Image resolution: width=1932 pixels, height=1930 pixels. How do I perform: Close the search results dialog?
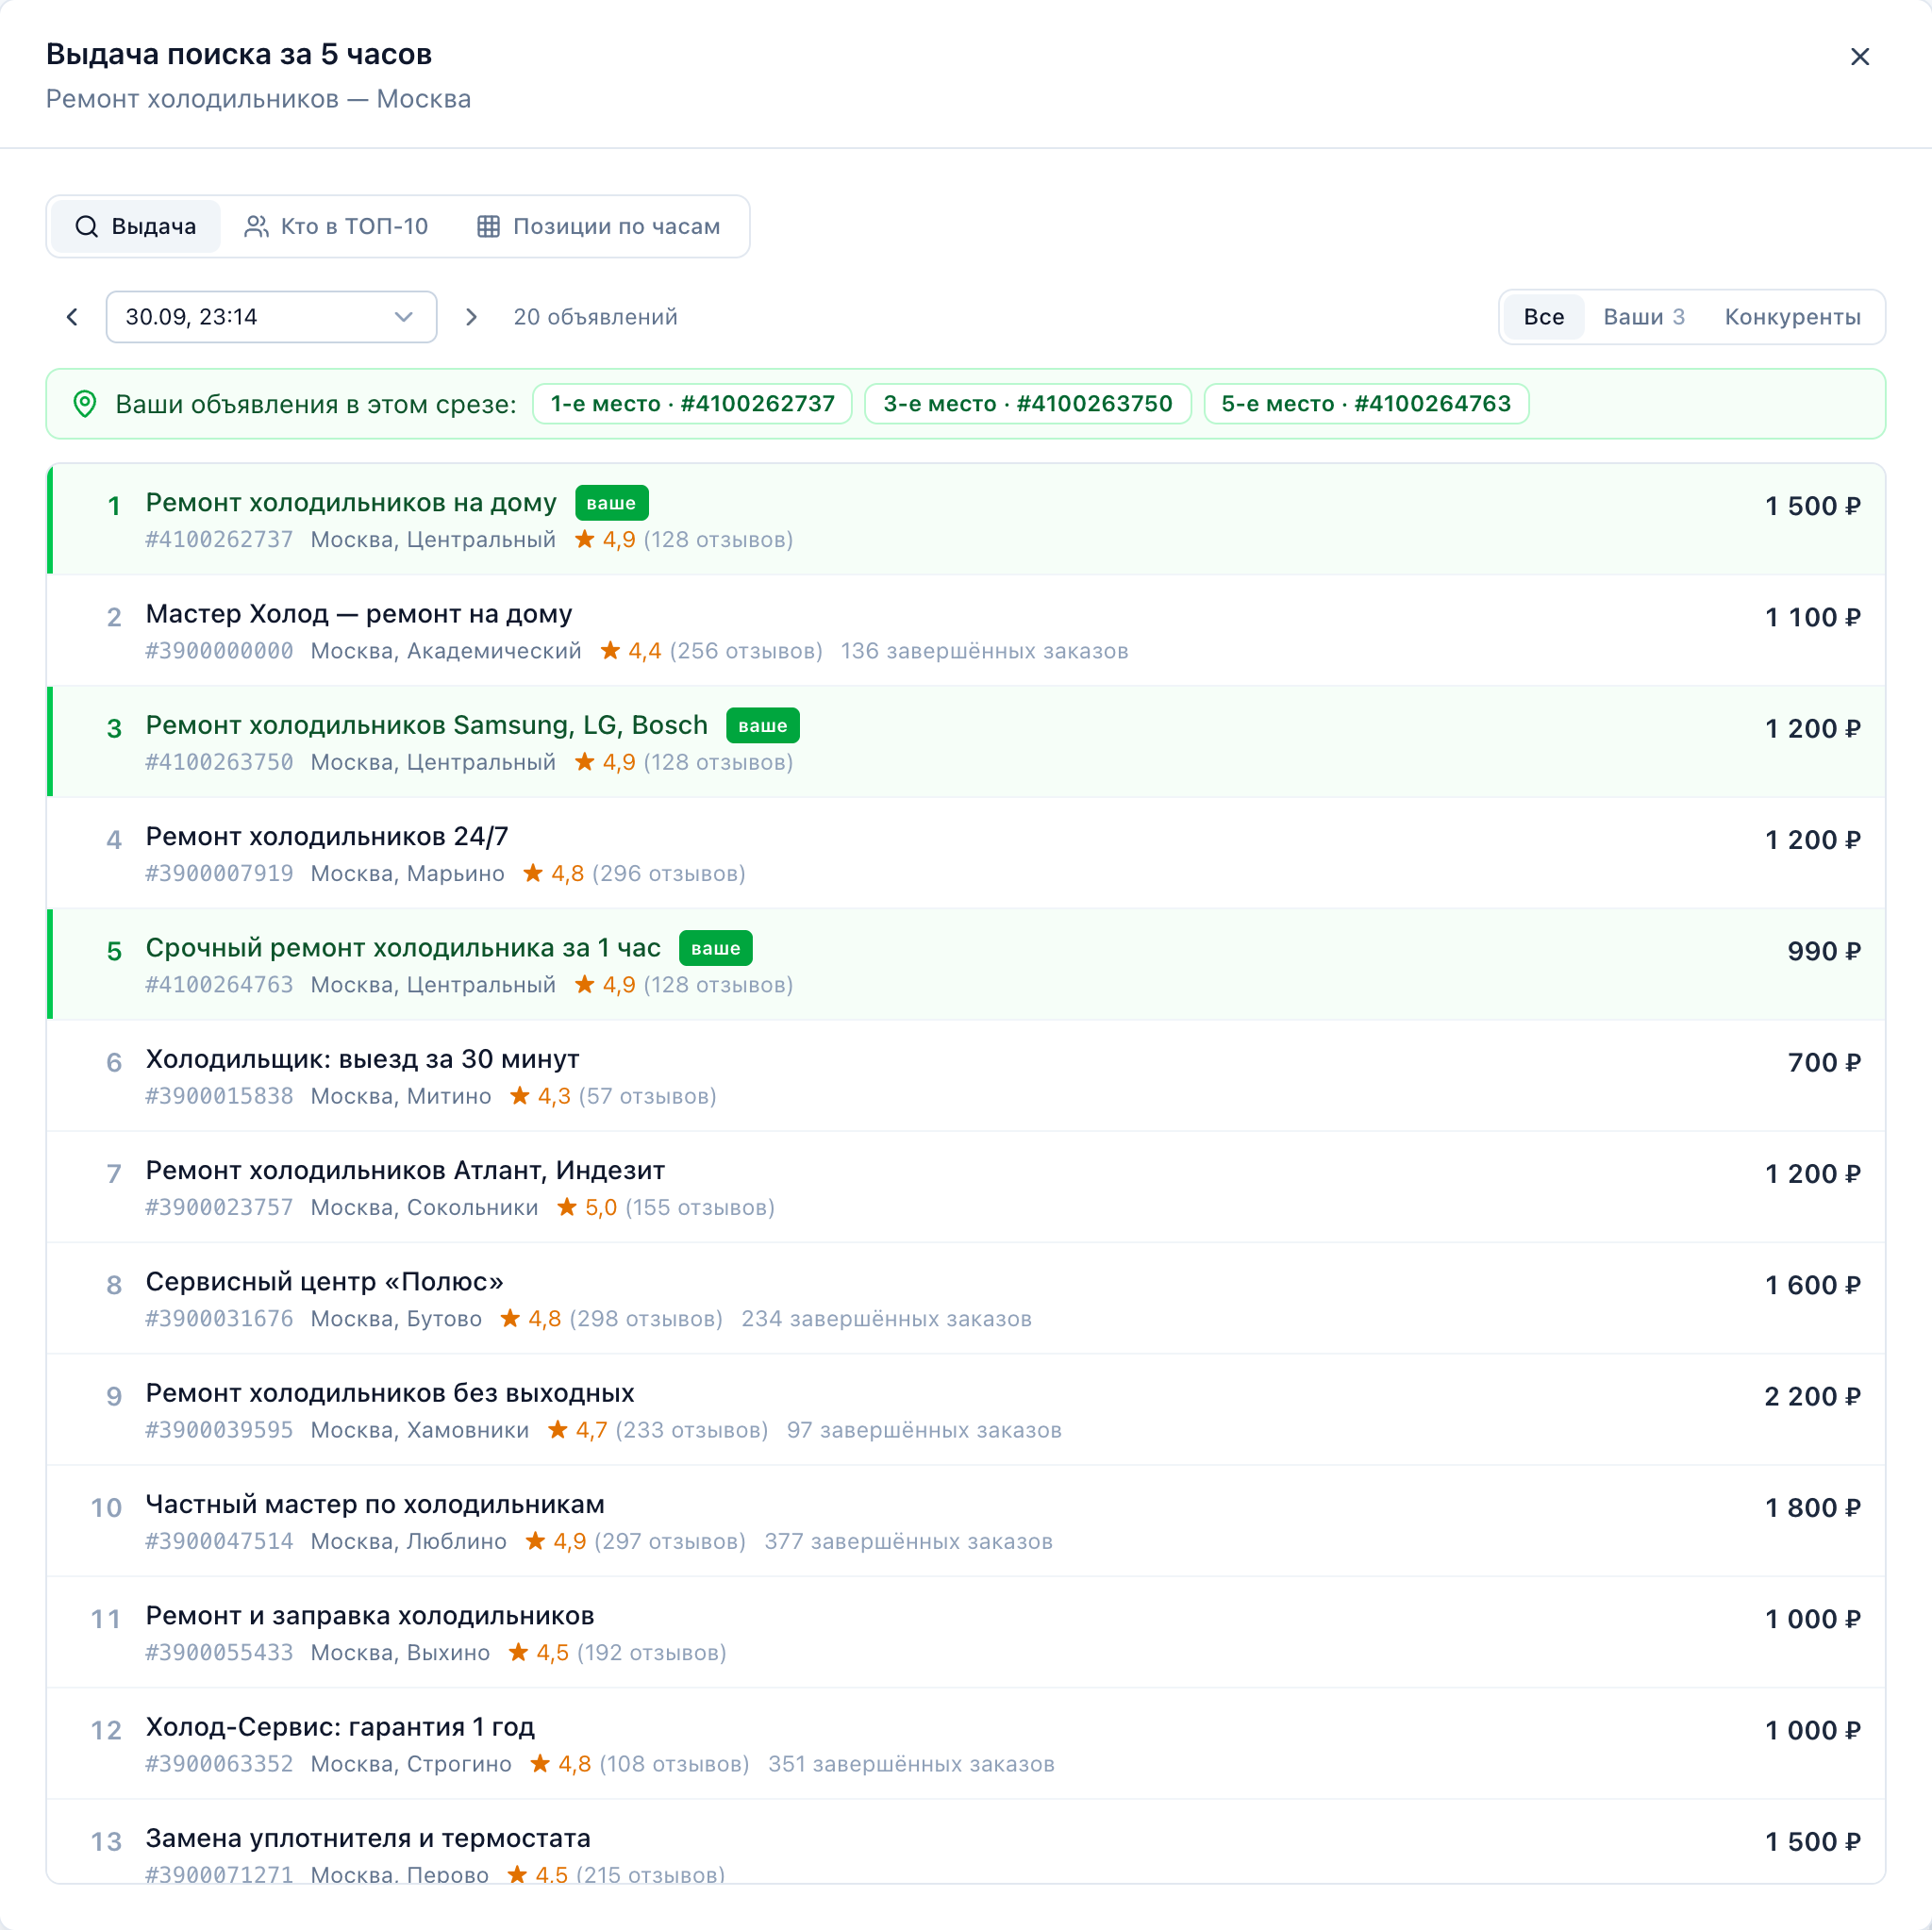1859,57
